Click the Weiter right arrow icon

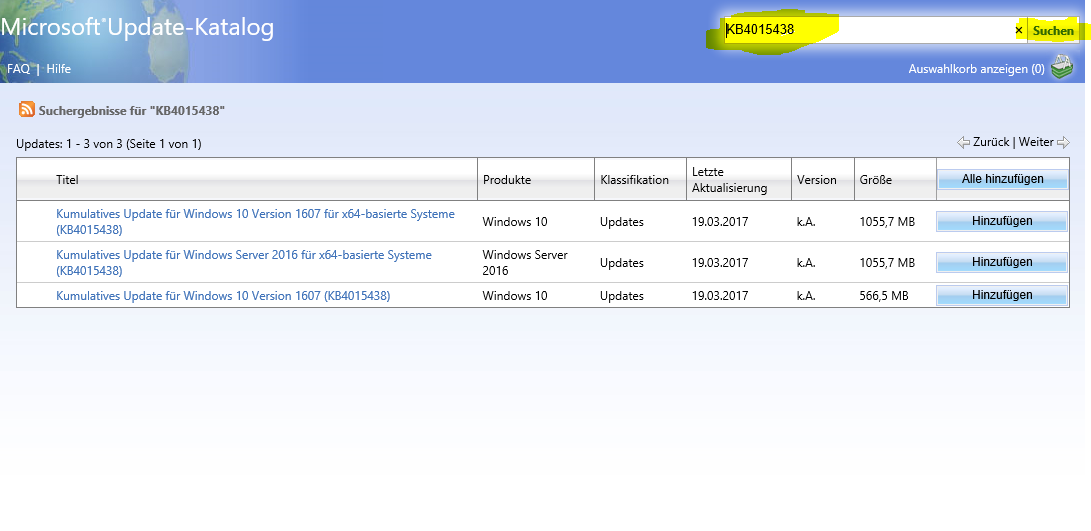tap(1062, 142)
